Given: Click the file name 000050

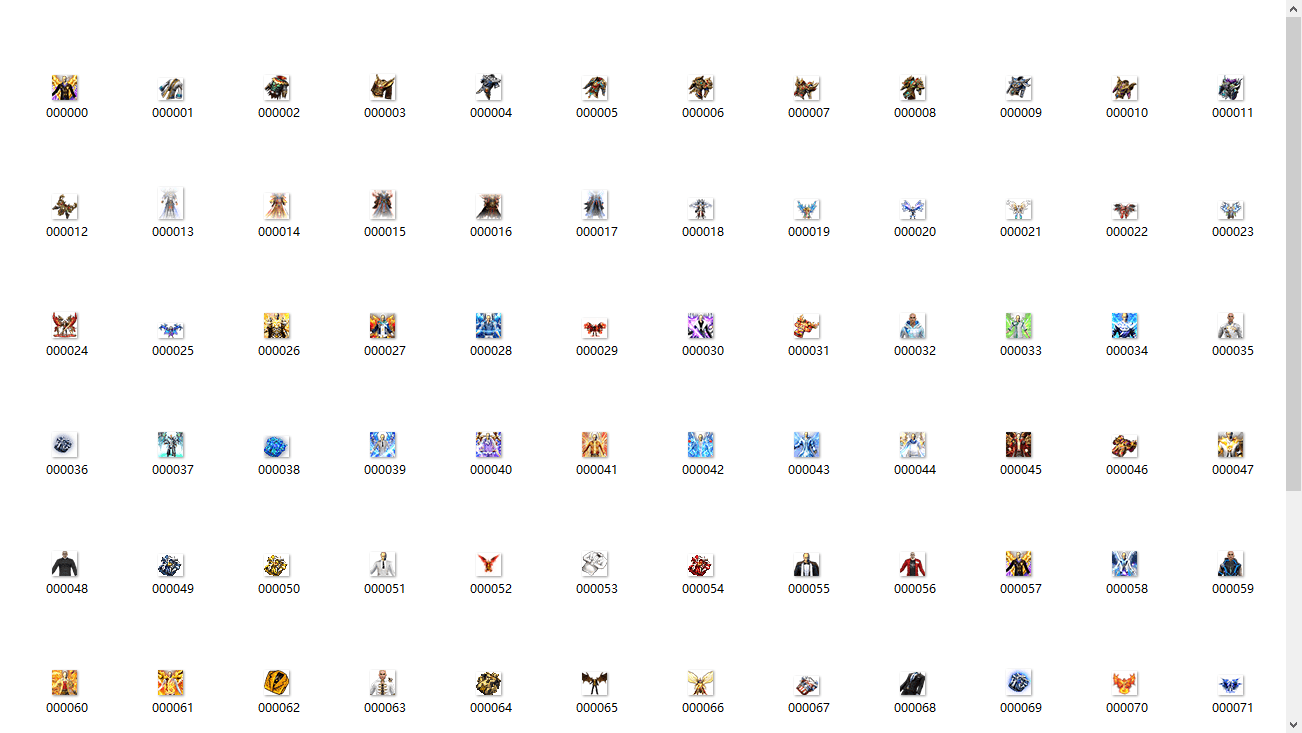Looking at the screenshot, I should pyautogui.click(x=279, y=589).
